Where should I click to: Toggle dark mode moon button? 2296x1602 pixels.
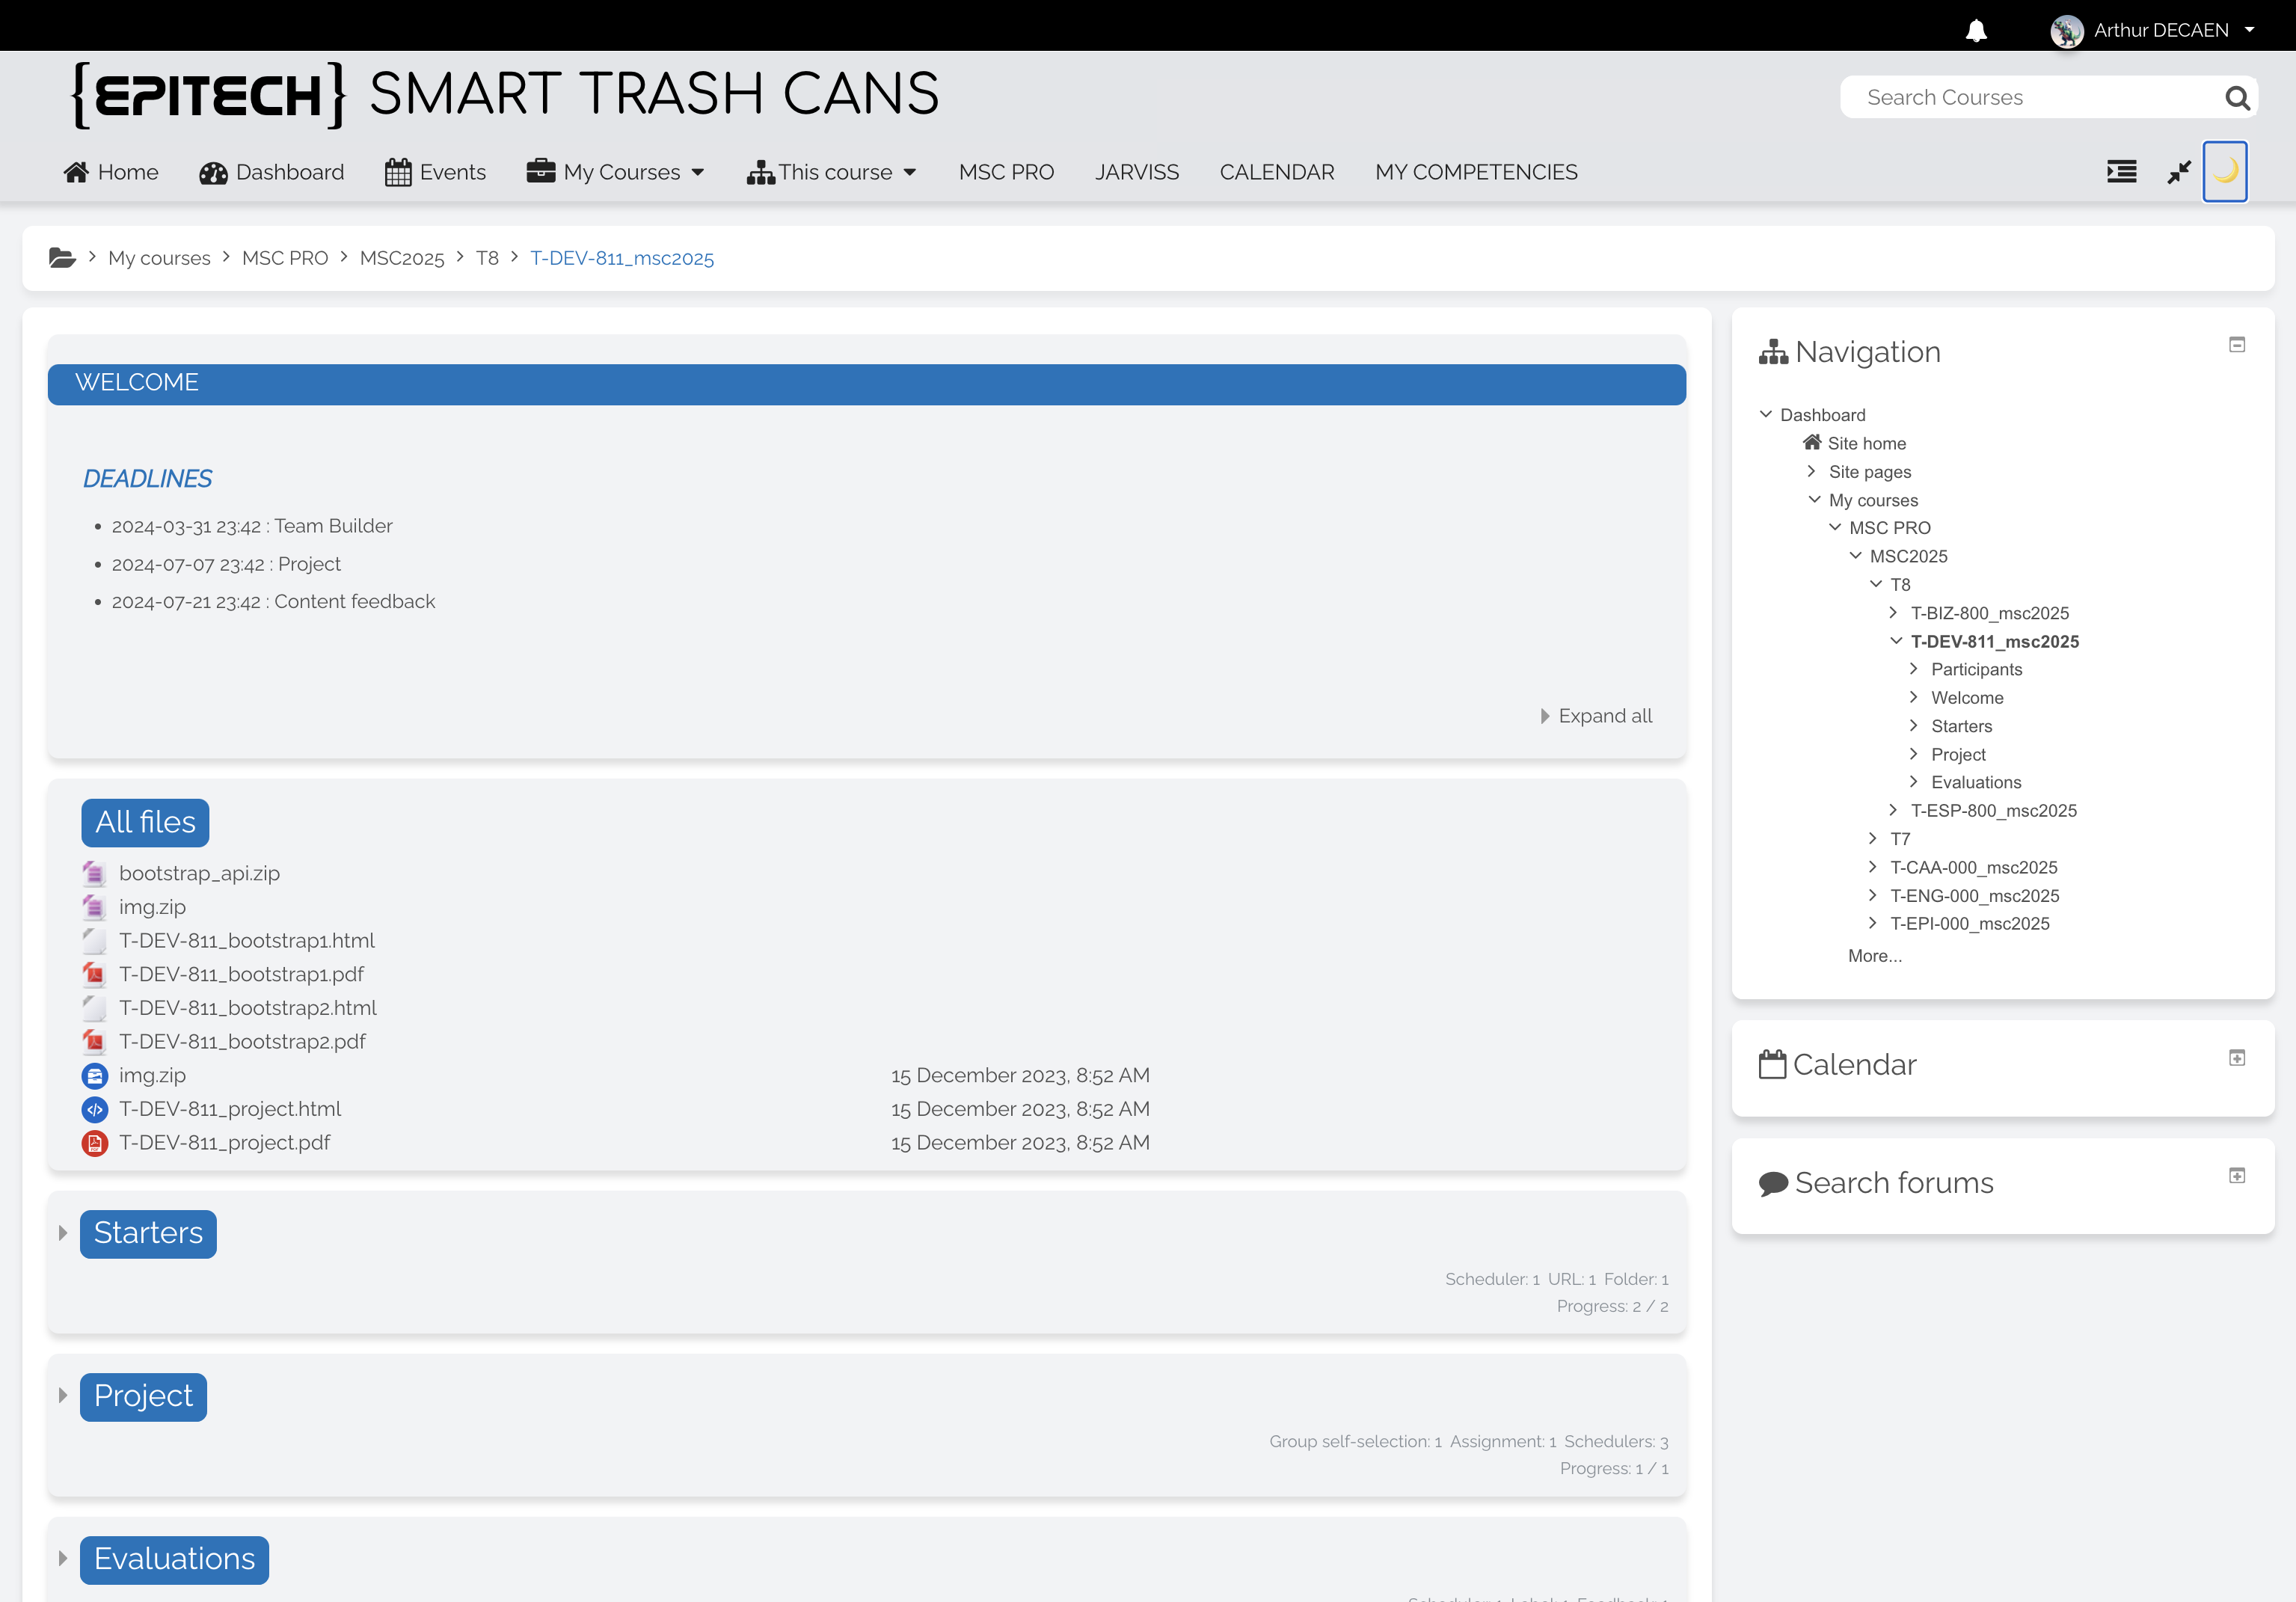click(x=2224, y=172)
